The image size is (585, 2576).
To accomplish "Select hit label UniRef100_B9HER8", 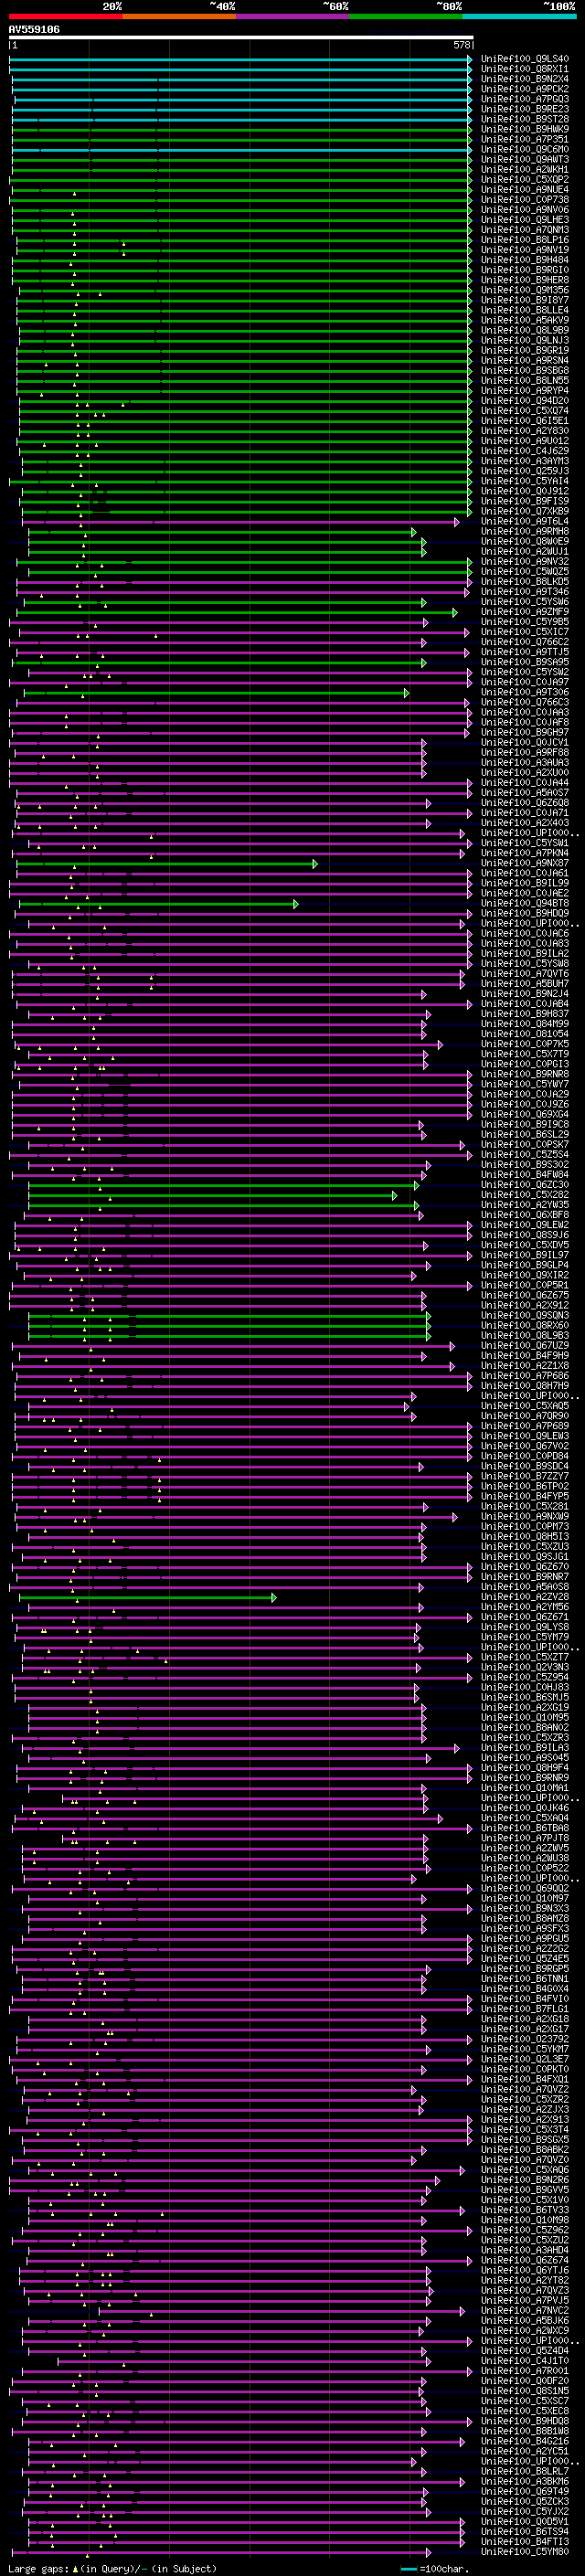I will coord(525,280).
